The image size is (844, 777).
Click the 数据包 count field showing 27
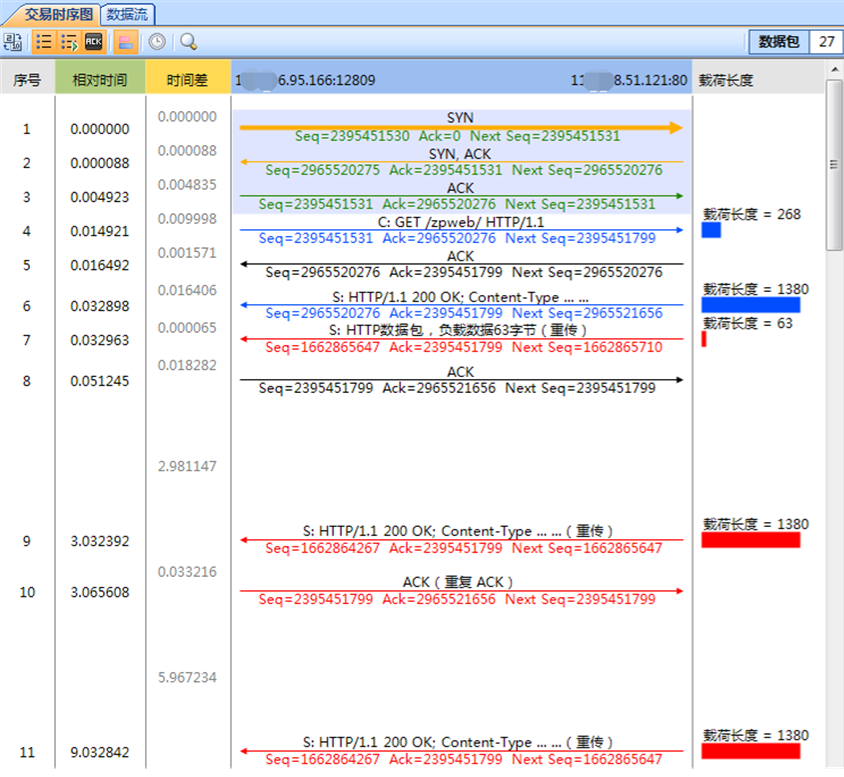coord(826,43)
